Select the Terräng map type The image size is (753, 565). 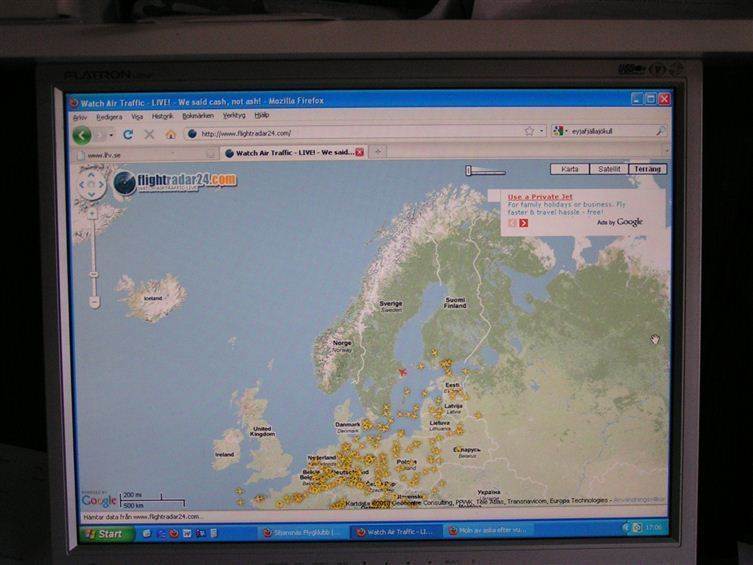(648, 169)
